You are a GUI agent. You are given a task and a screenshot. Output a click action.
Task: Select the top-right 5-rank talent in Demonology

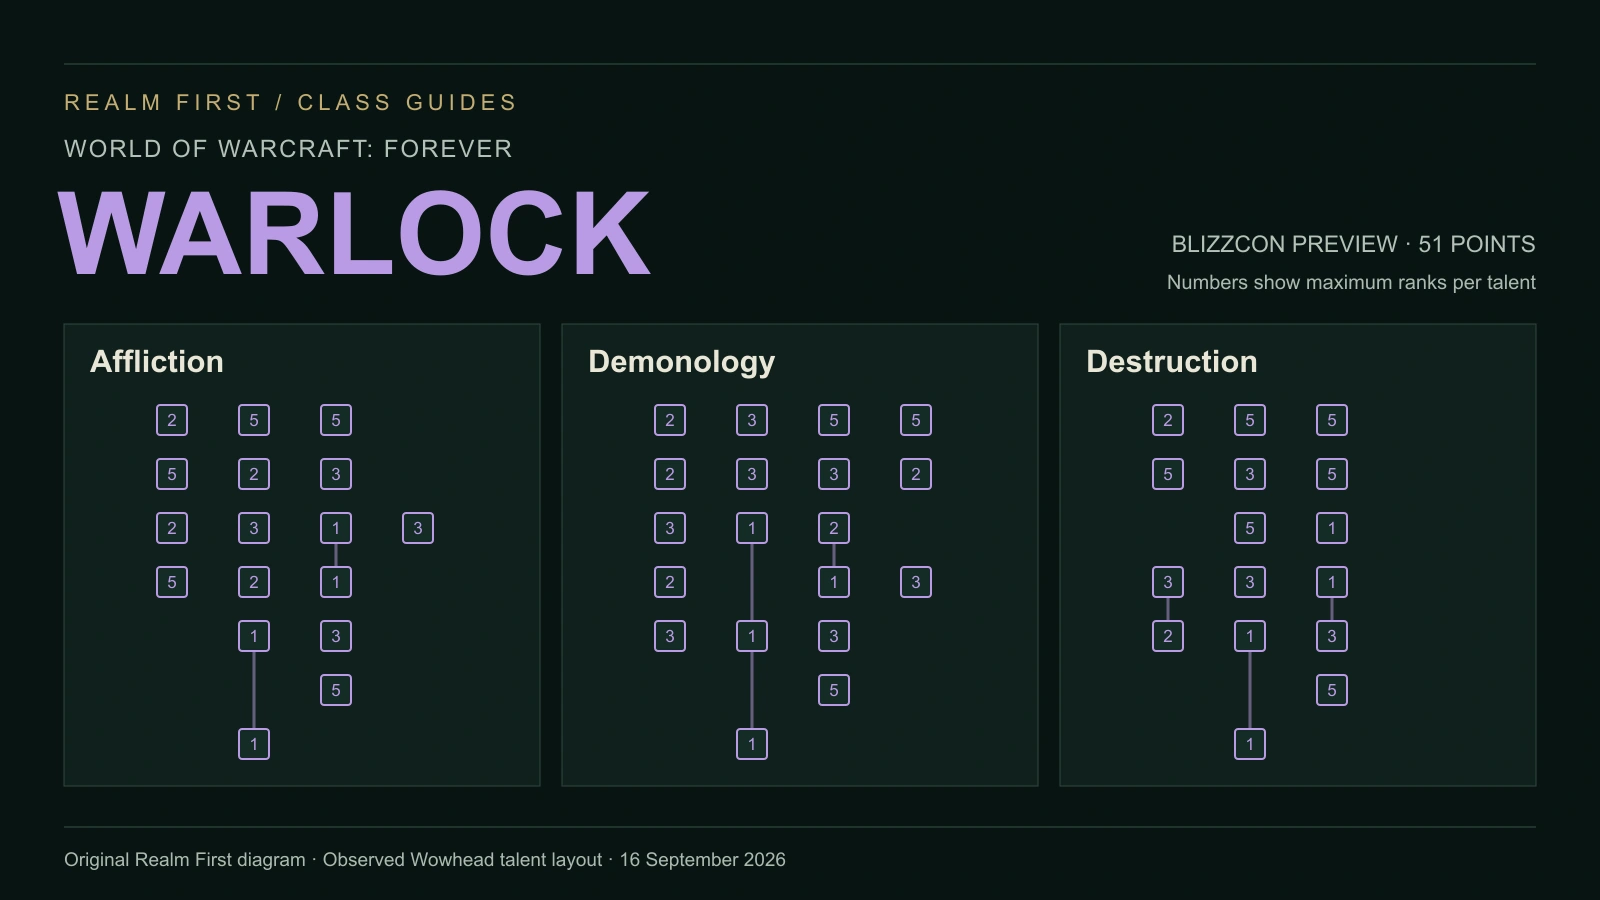916,420
